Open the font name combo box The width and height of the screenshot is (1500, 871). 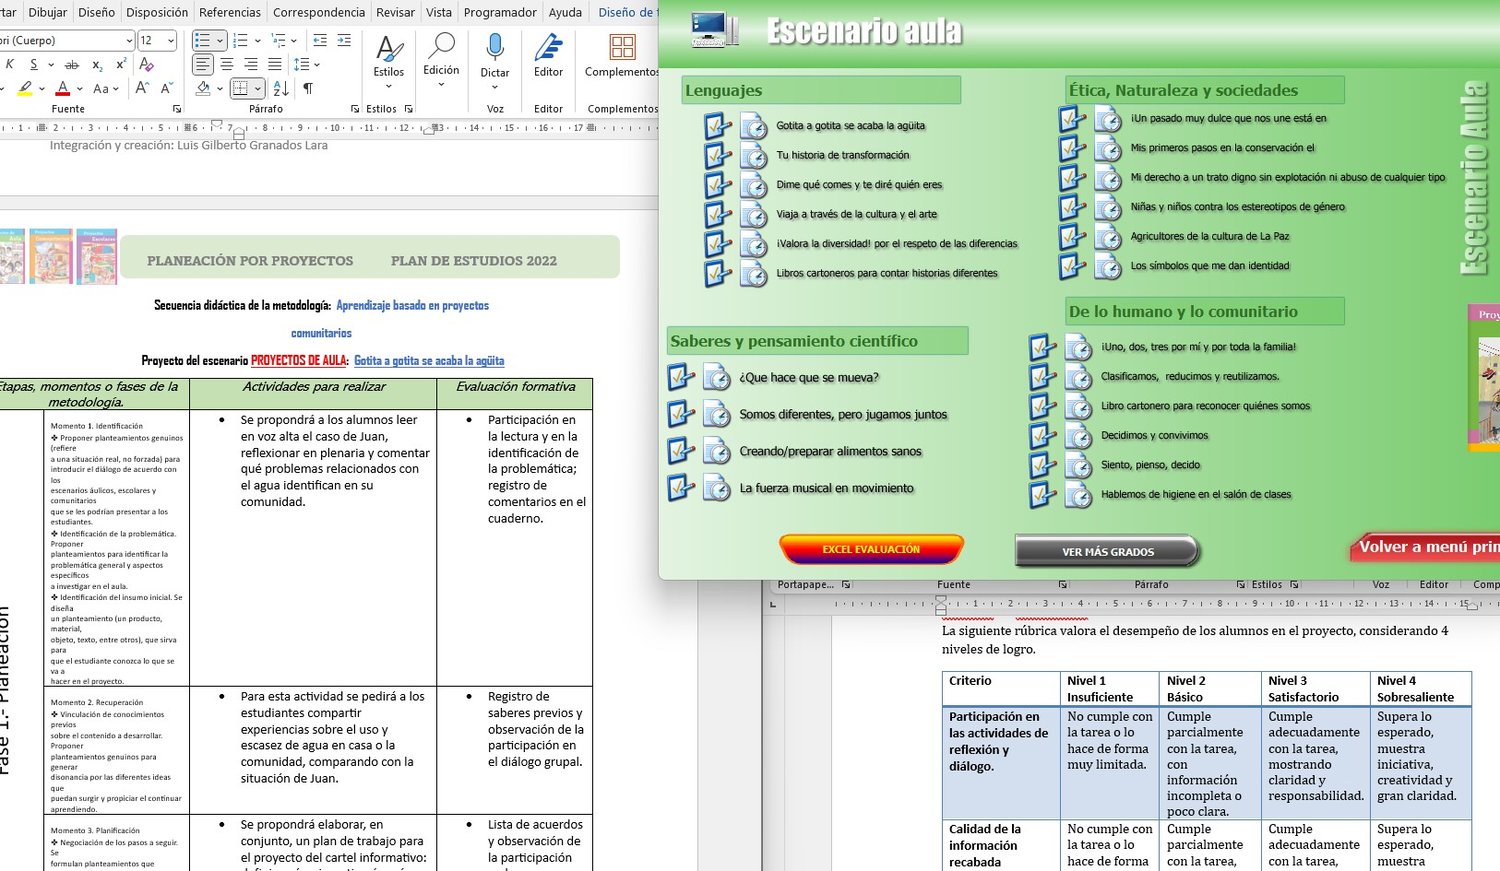66,41
